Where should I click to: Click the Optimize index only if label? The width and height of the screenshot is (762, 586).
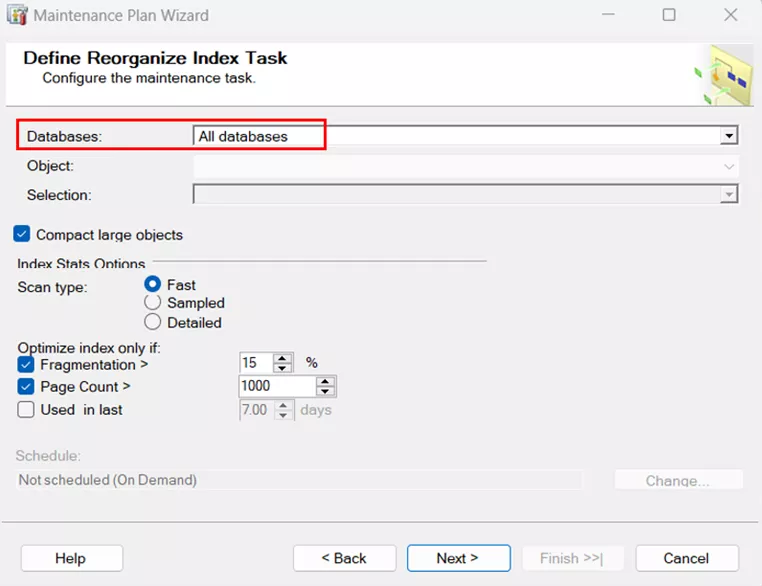coord(89,348)
